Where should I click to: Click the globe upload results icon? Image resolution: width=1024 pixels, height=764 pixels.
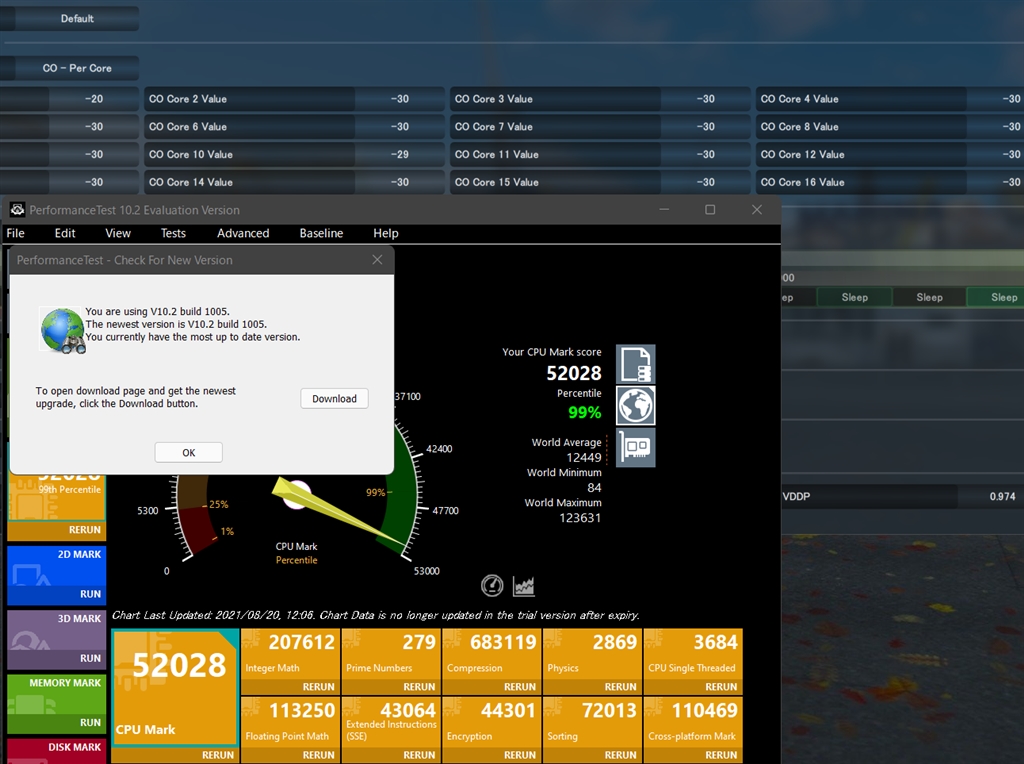pos(635,406)
